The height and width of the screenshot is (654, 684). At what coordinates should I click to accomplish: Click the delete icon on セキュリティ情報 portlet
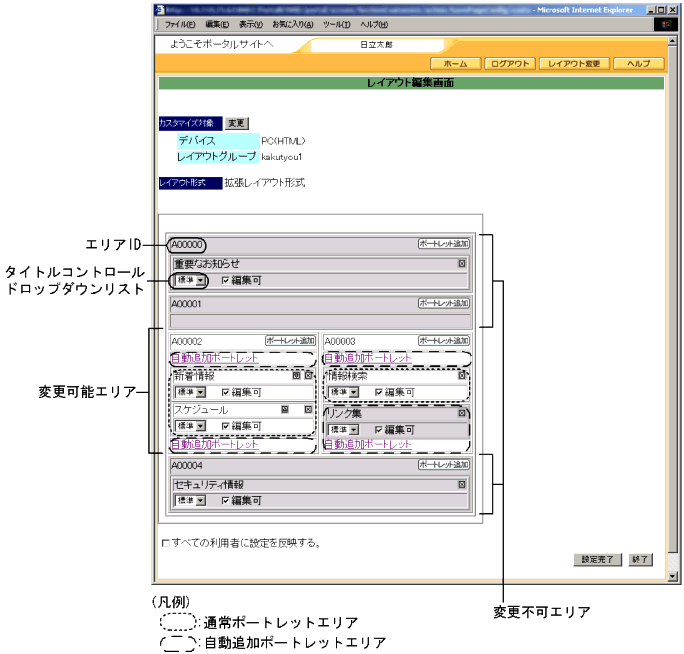[462, 484]
